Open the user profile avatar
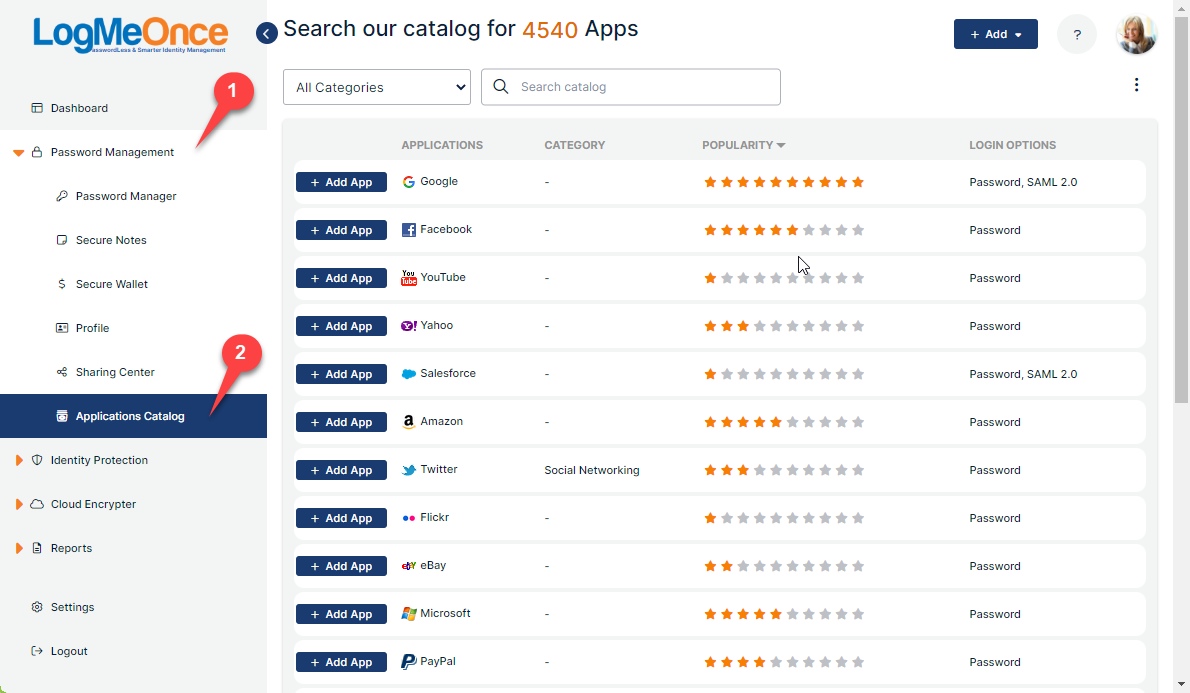Screen dimensions: 1190x693 [x=1136, y=34]
